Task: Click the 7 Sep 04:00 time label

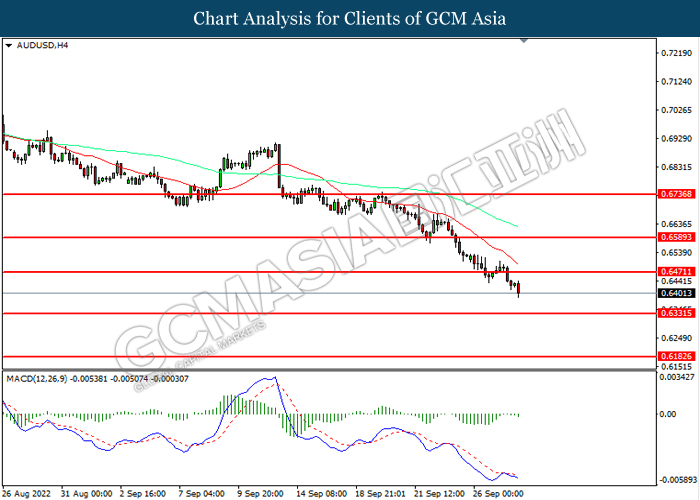Action: pyautogui.click(x=201, y=494)
